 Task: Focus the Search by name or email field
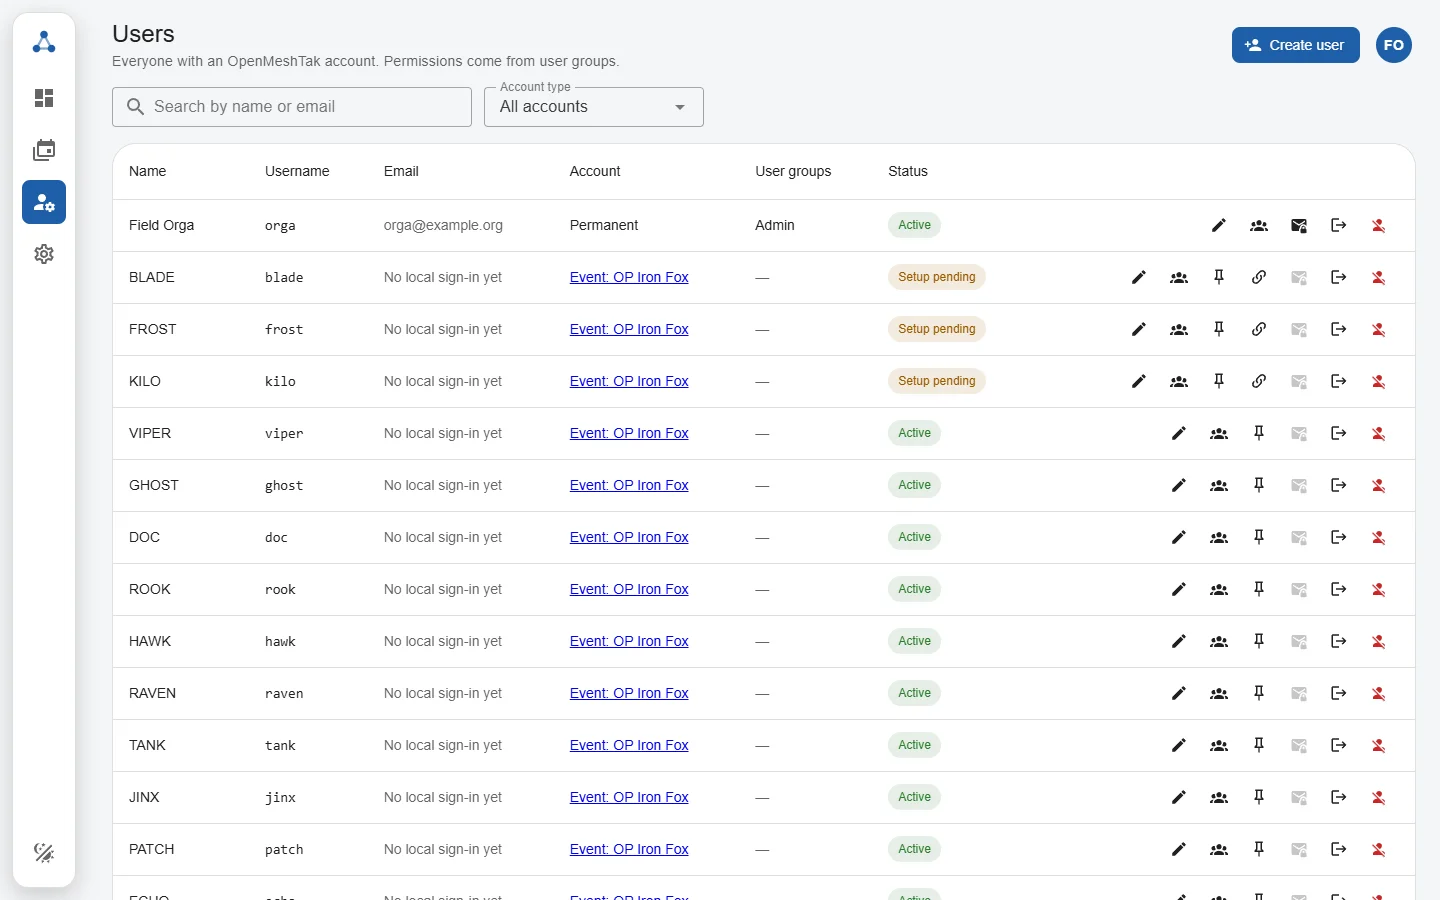coord(292,107)
